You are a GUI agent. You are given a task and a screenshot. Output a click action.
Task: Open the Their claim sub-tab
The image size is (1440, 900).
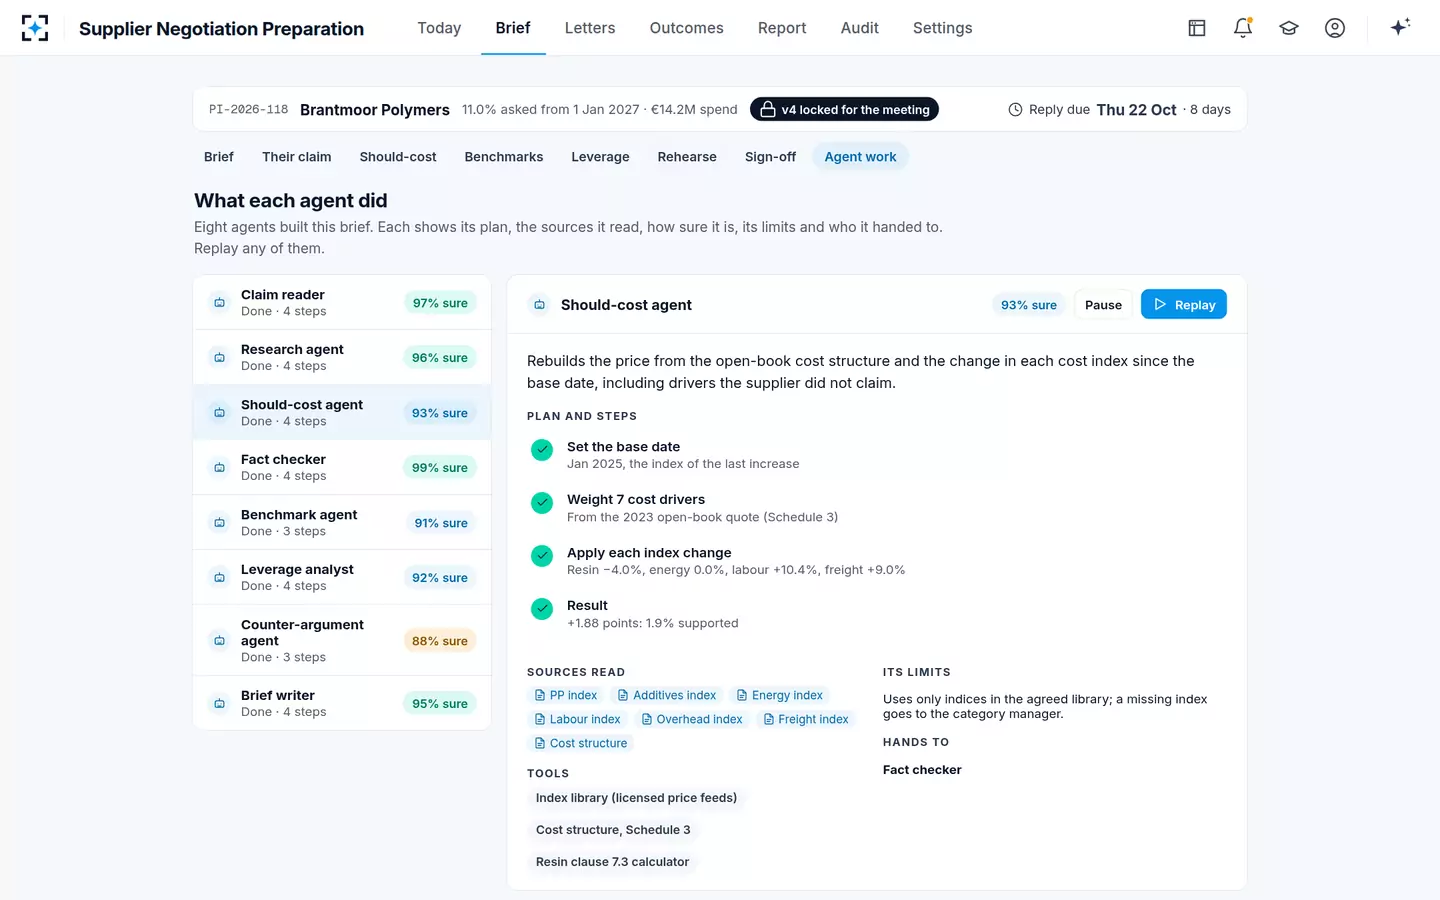[x=297, y=157]
